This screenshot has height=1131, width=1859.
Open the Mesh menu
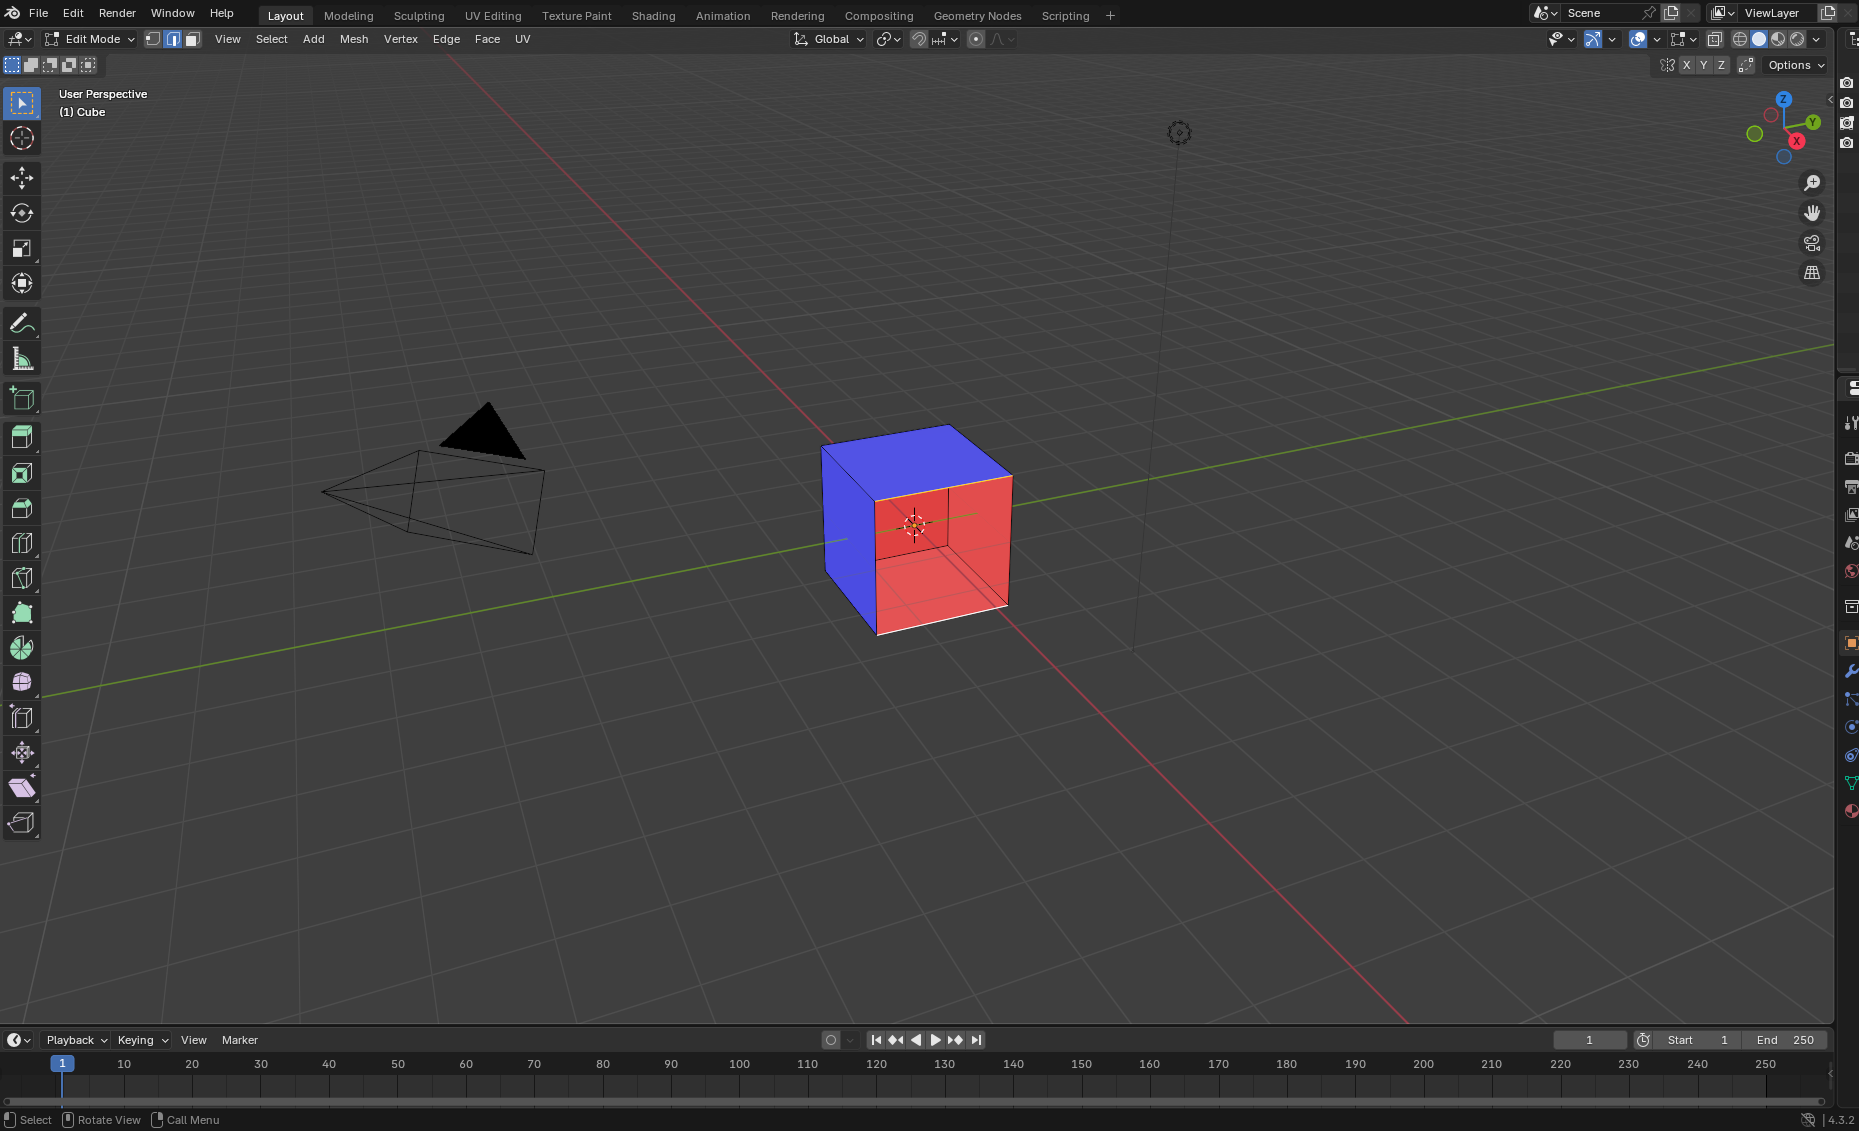tap(354, 39)
